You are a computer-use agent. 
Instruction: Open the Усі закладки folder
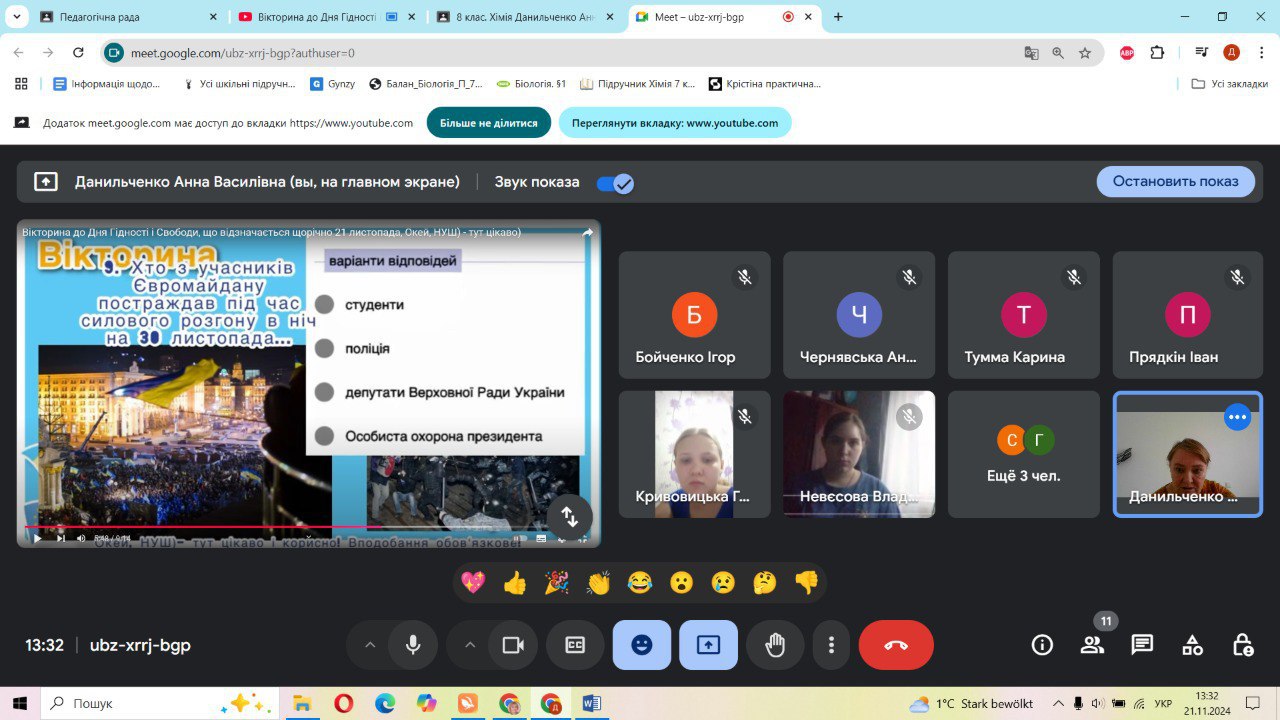pyautogui.click(x=1230, y=84)
